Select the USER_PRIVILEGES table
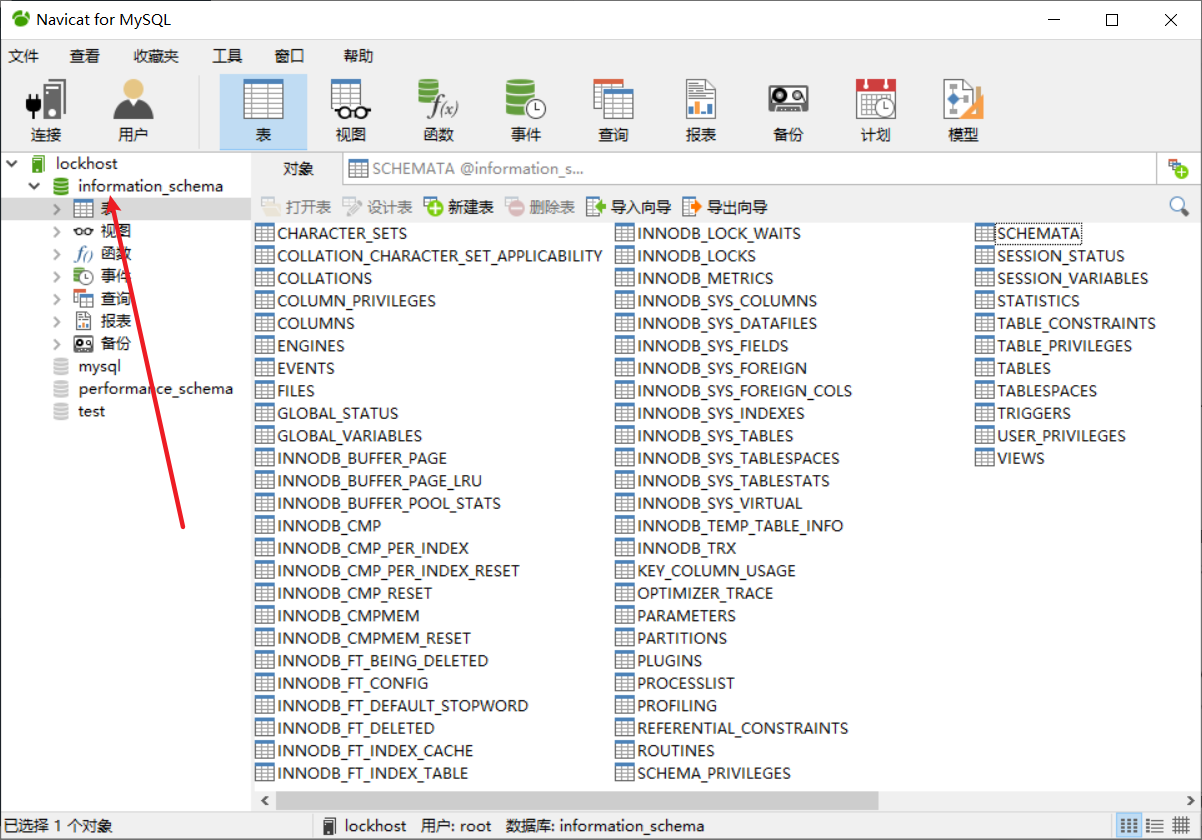Image resolution: width=1202 pixels, height=840 pixels. point(1061,436)
